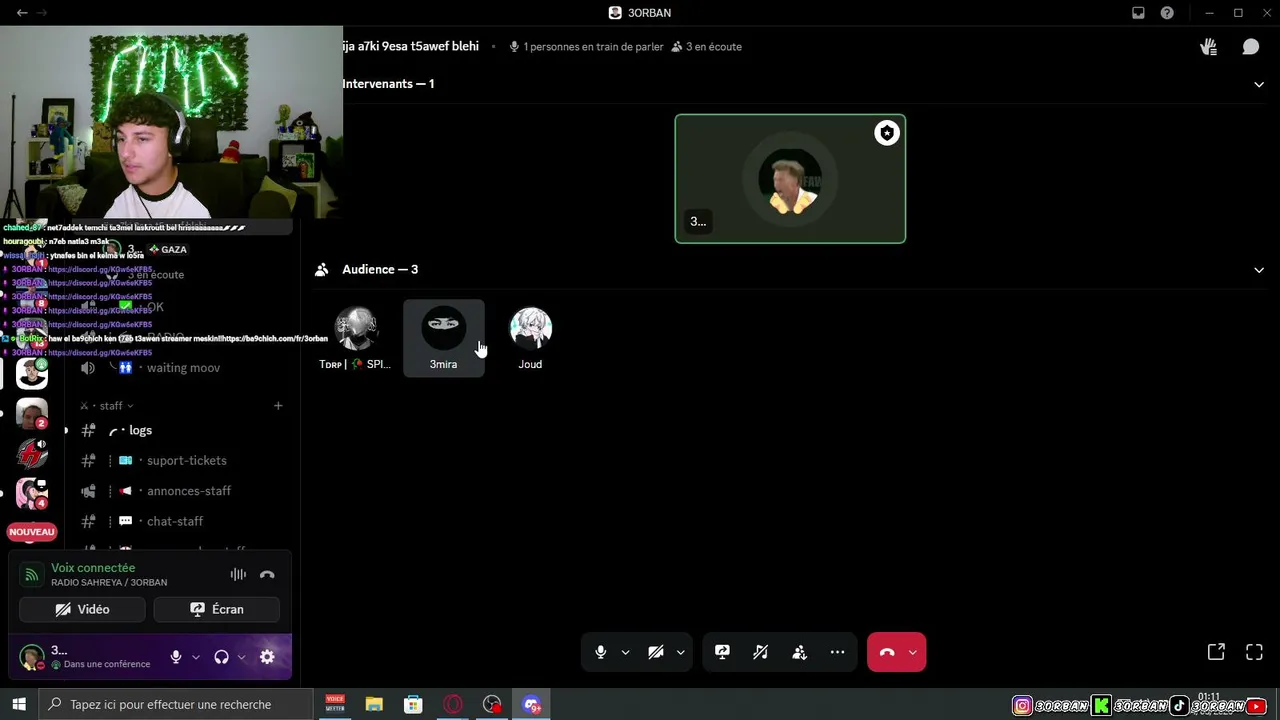Open more options in stage controls
1280x720 pixels.
pos(837,652)
